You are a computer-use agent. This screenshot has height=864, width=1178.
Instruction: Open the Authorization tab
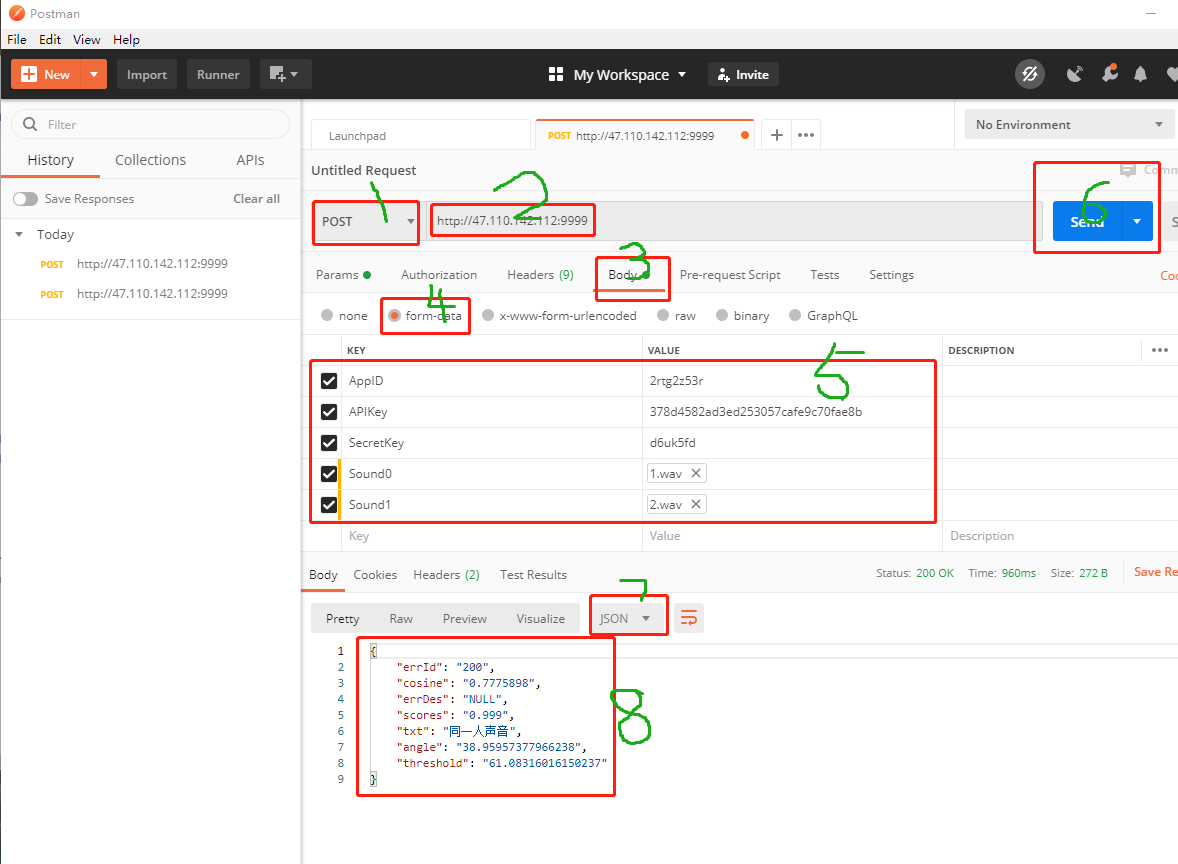tap(439, 275)
